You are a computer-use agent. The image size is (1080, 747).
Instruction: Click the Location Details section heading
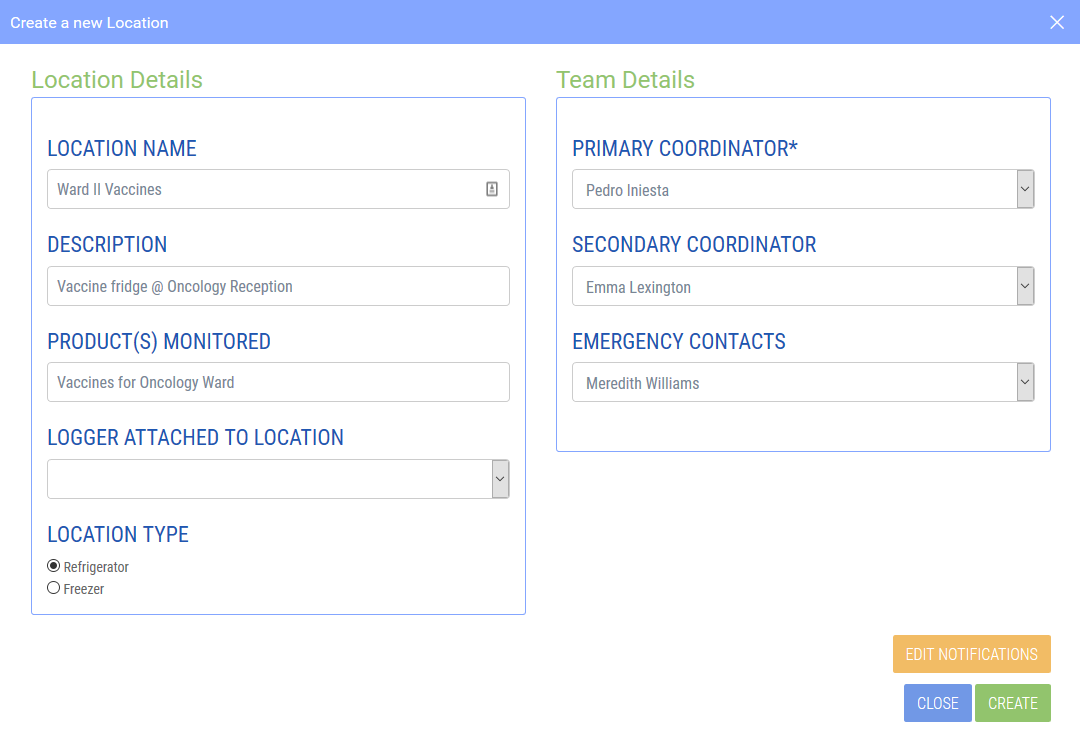click(117, 80)
